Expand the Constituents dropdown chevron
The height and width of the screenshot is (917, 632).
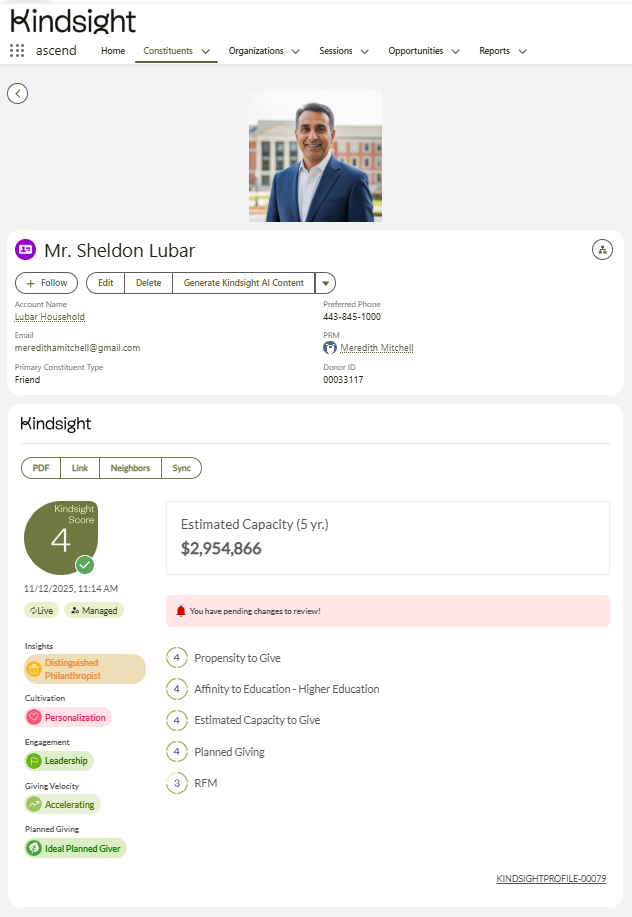point(205,50)
